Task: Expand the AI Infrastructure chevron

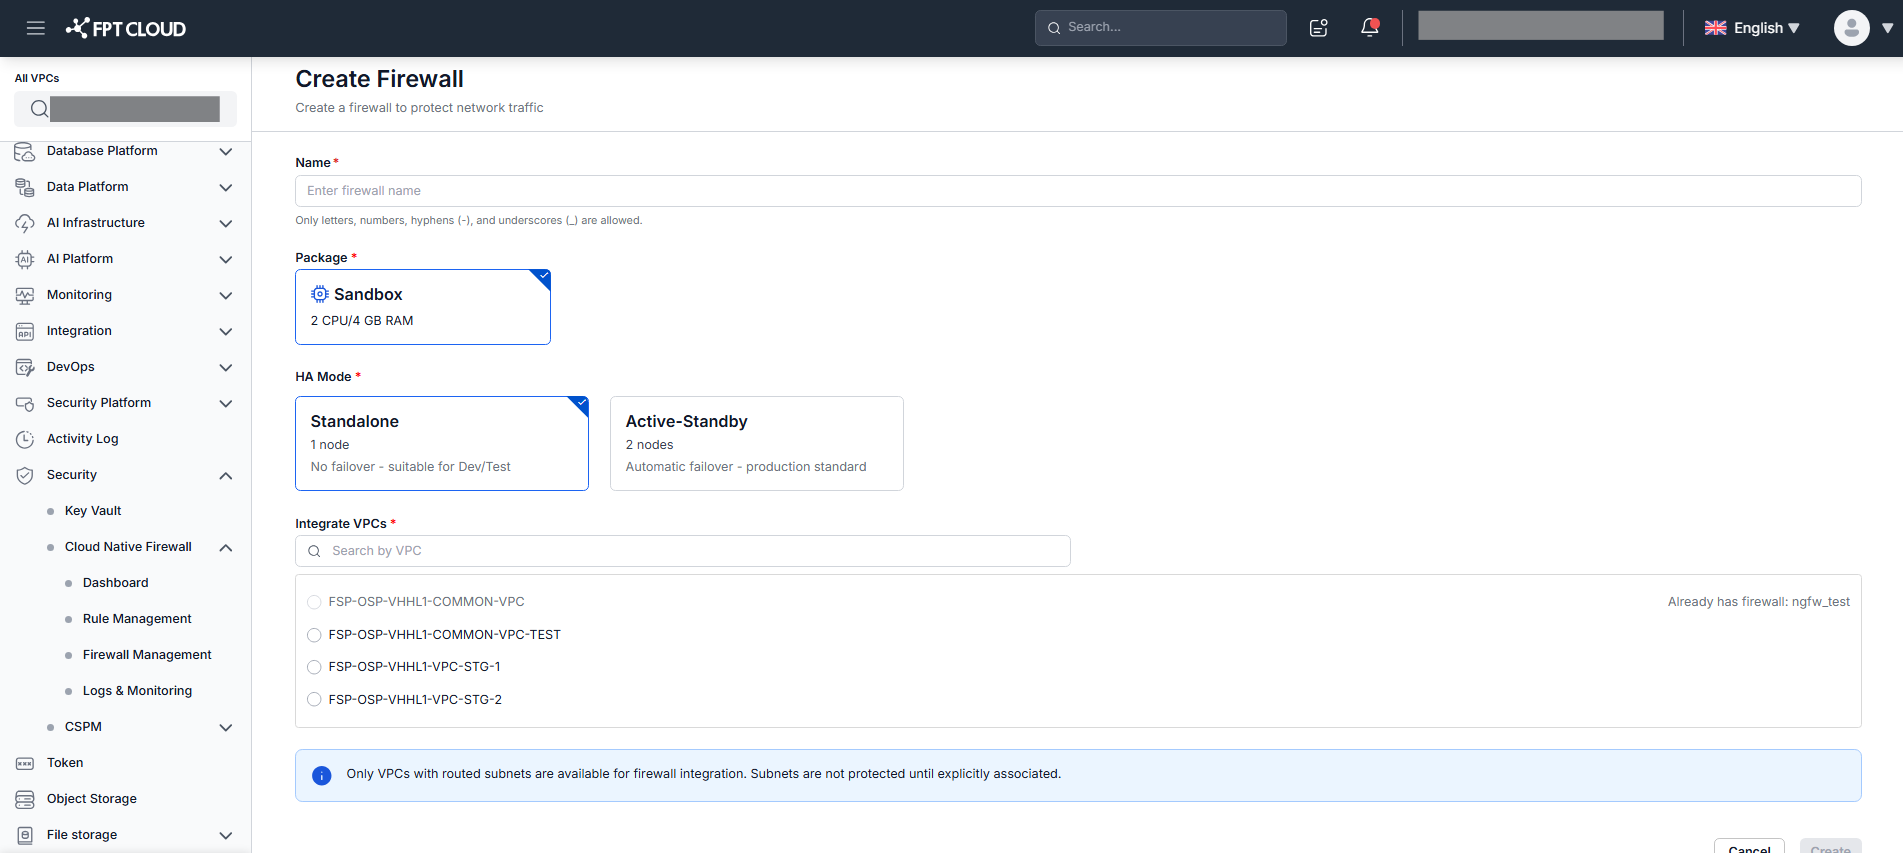Action: pos(226,224)
